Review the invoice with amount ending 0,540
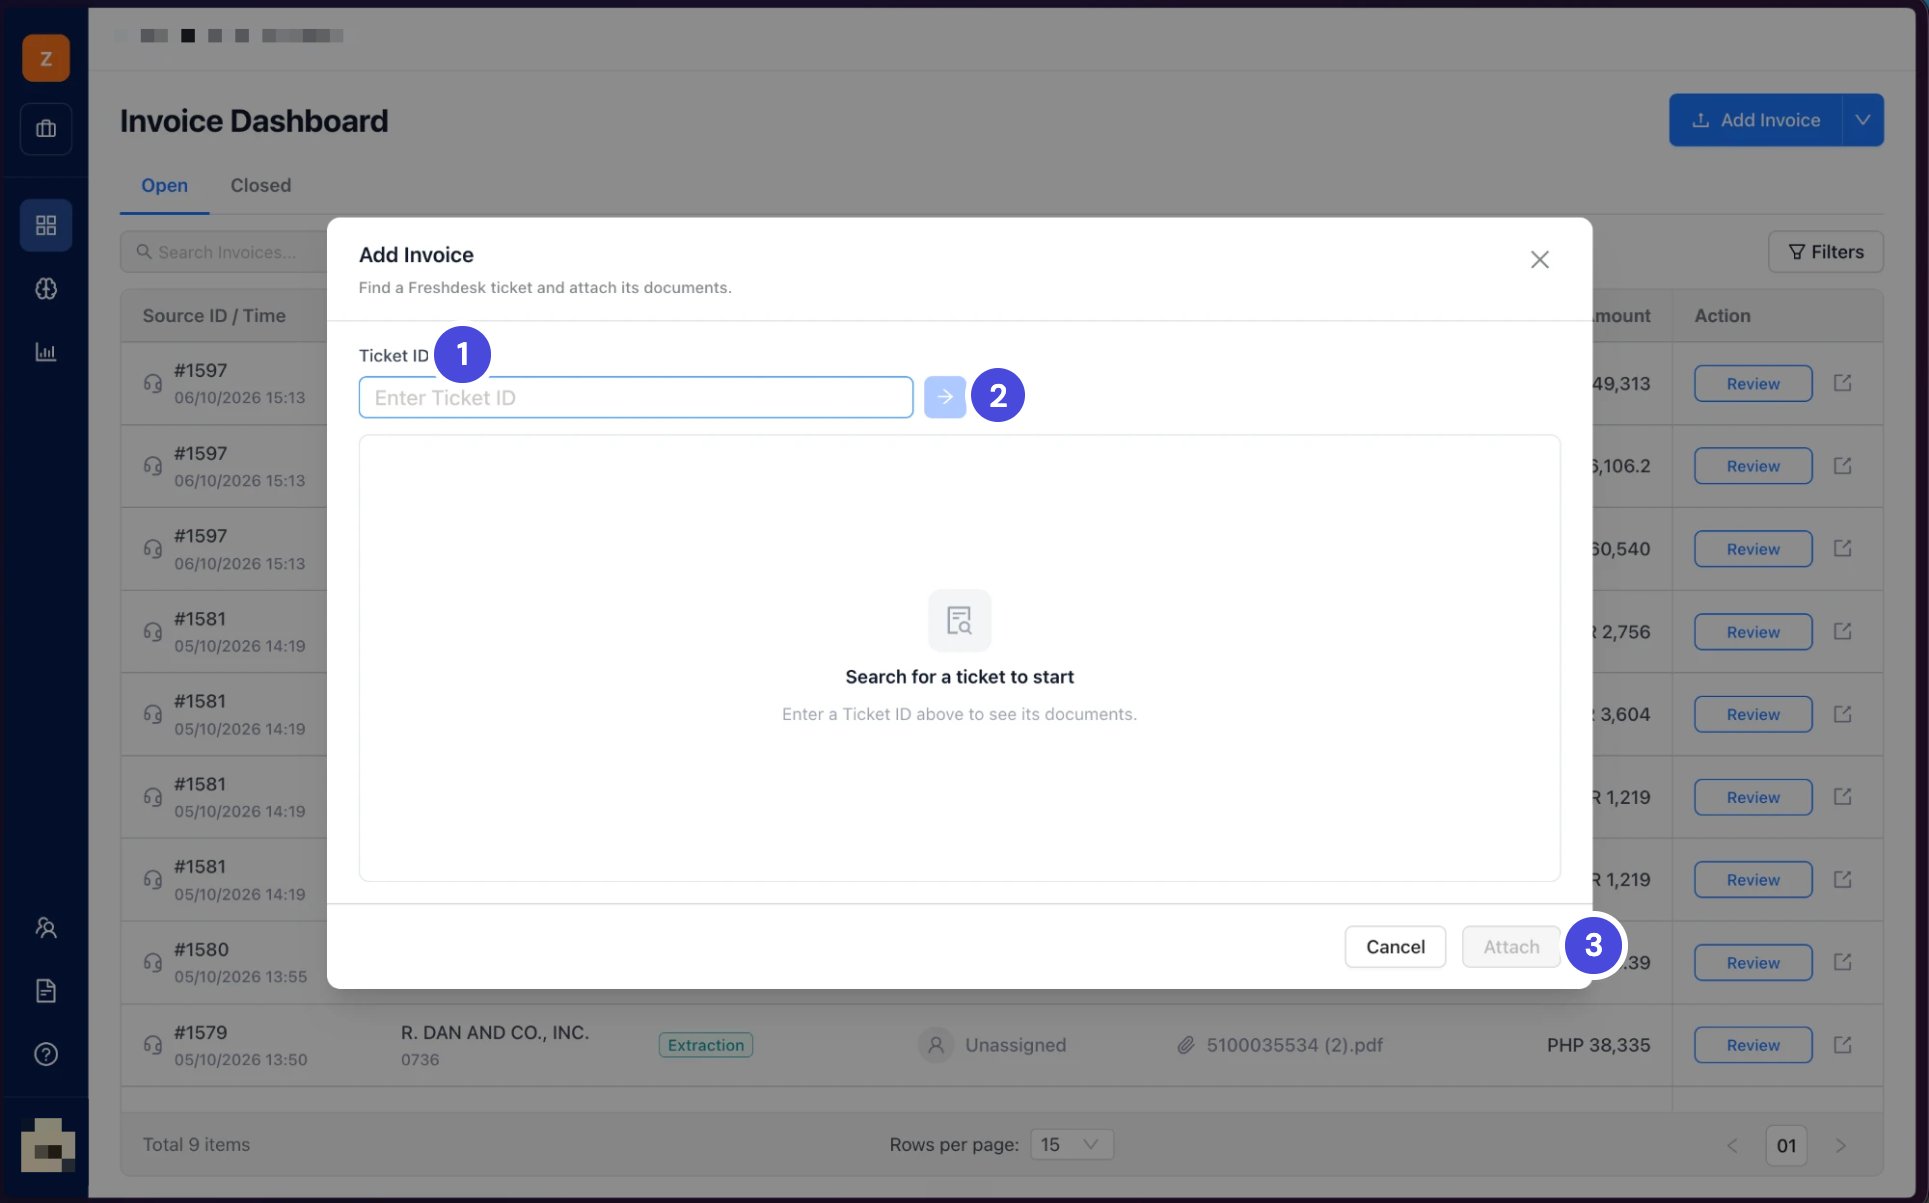Image resolution: width=1929 pixels, height=1203 pixels. (x=1753, y=549)
